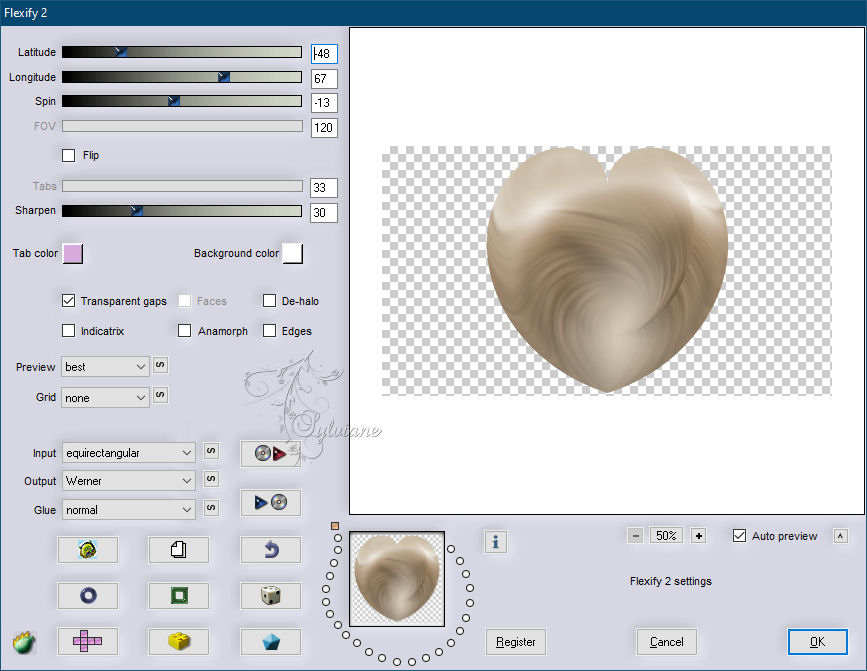
Task: Click the Latitude slider track
Action: (182, 52)
